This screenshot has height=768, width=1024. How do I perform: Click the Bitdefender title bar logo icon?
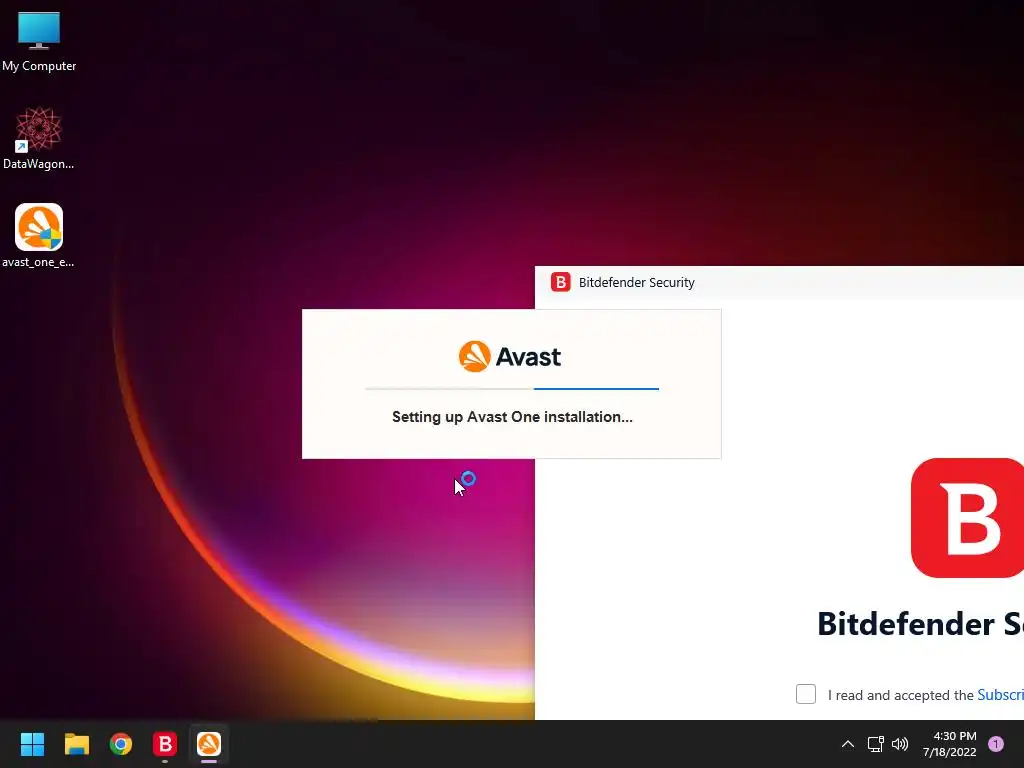(560, 282)
